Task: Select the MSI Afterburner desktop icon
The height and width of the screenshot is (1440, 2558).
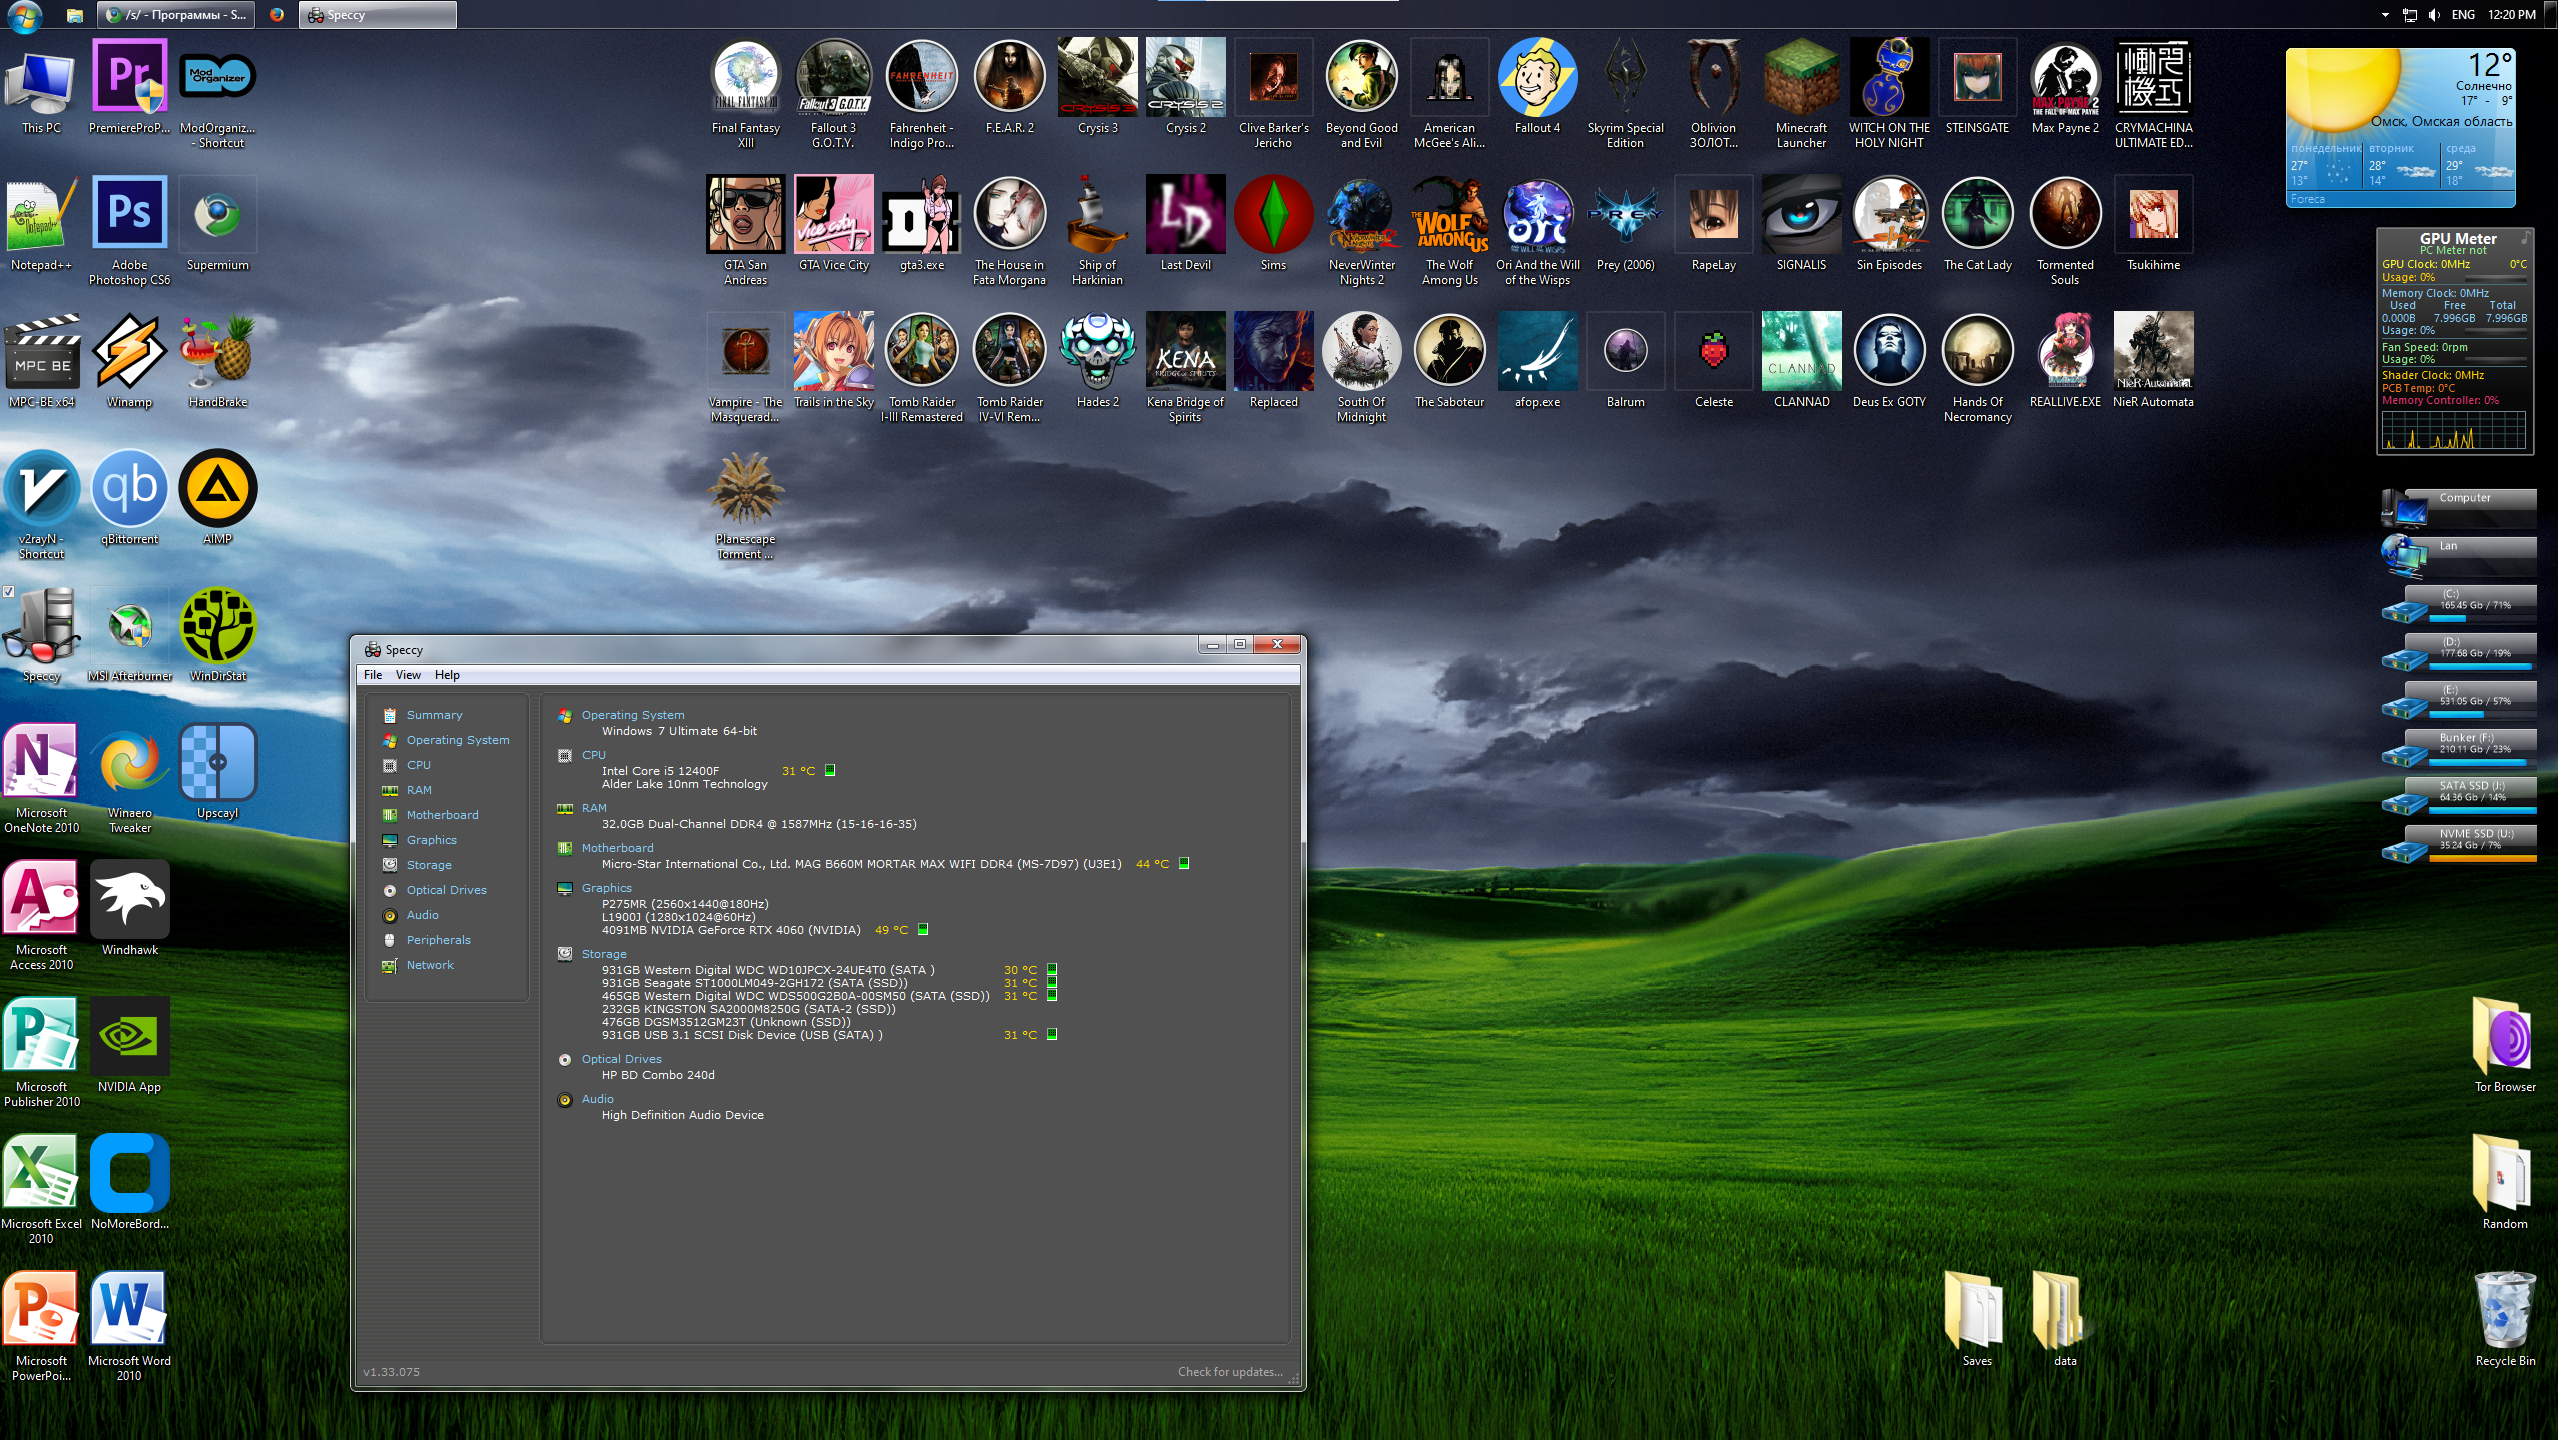Action: tap(129, 636)
